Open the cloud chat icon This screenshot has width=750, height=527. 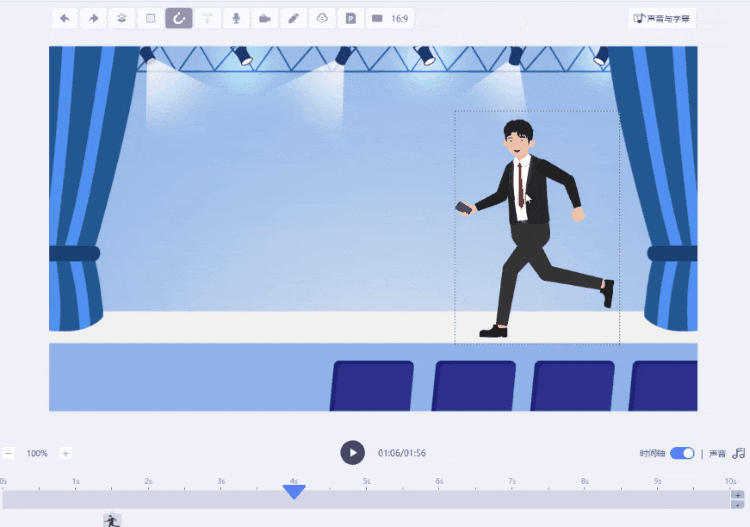click(322, 19)
